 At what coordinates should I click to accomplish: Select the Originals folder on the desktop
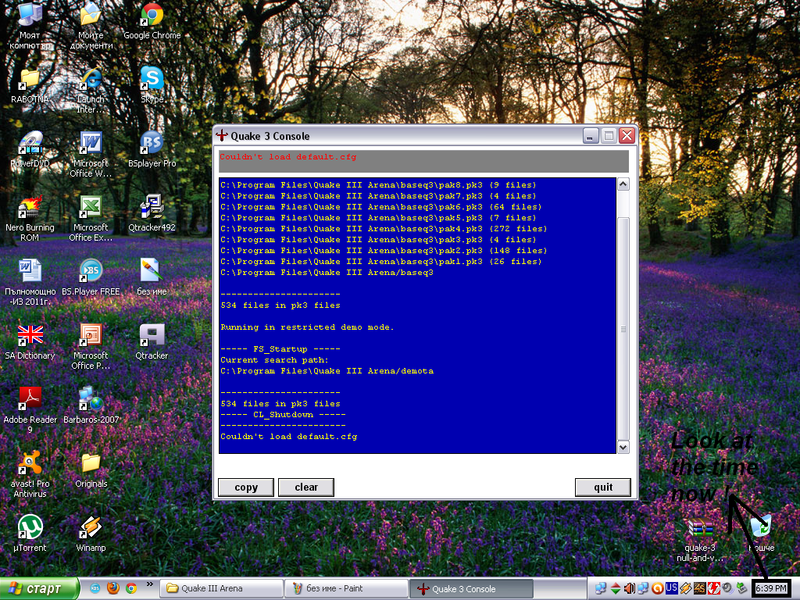pyautogui.click(x=91, y=470)
